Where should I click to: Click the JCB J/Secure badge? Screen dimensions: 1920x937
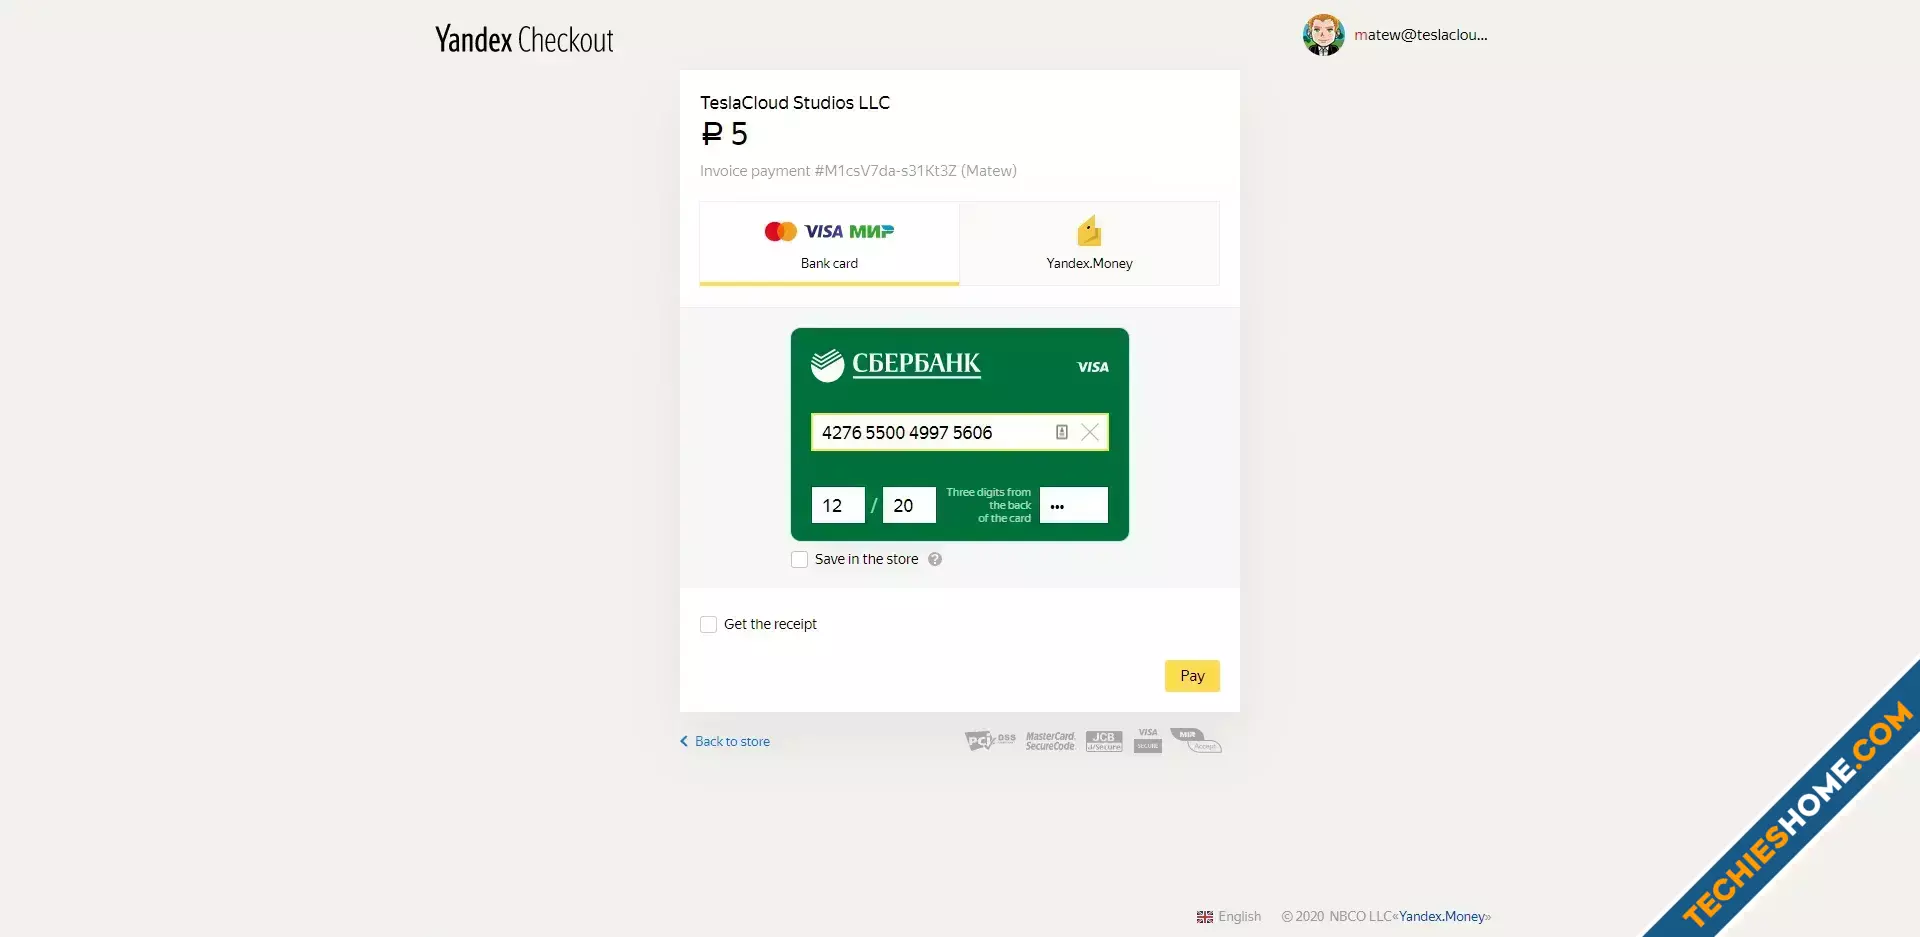click(x=1104, y=741)
